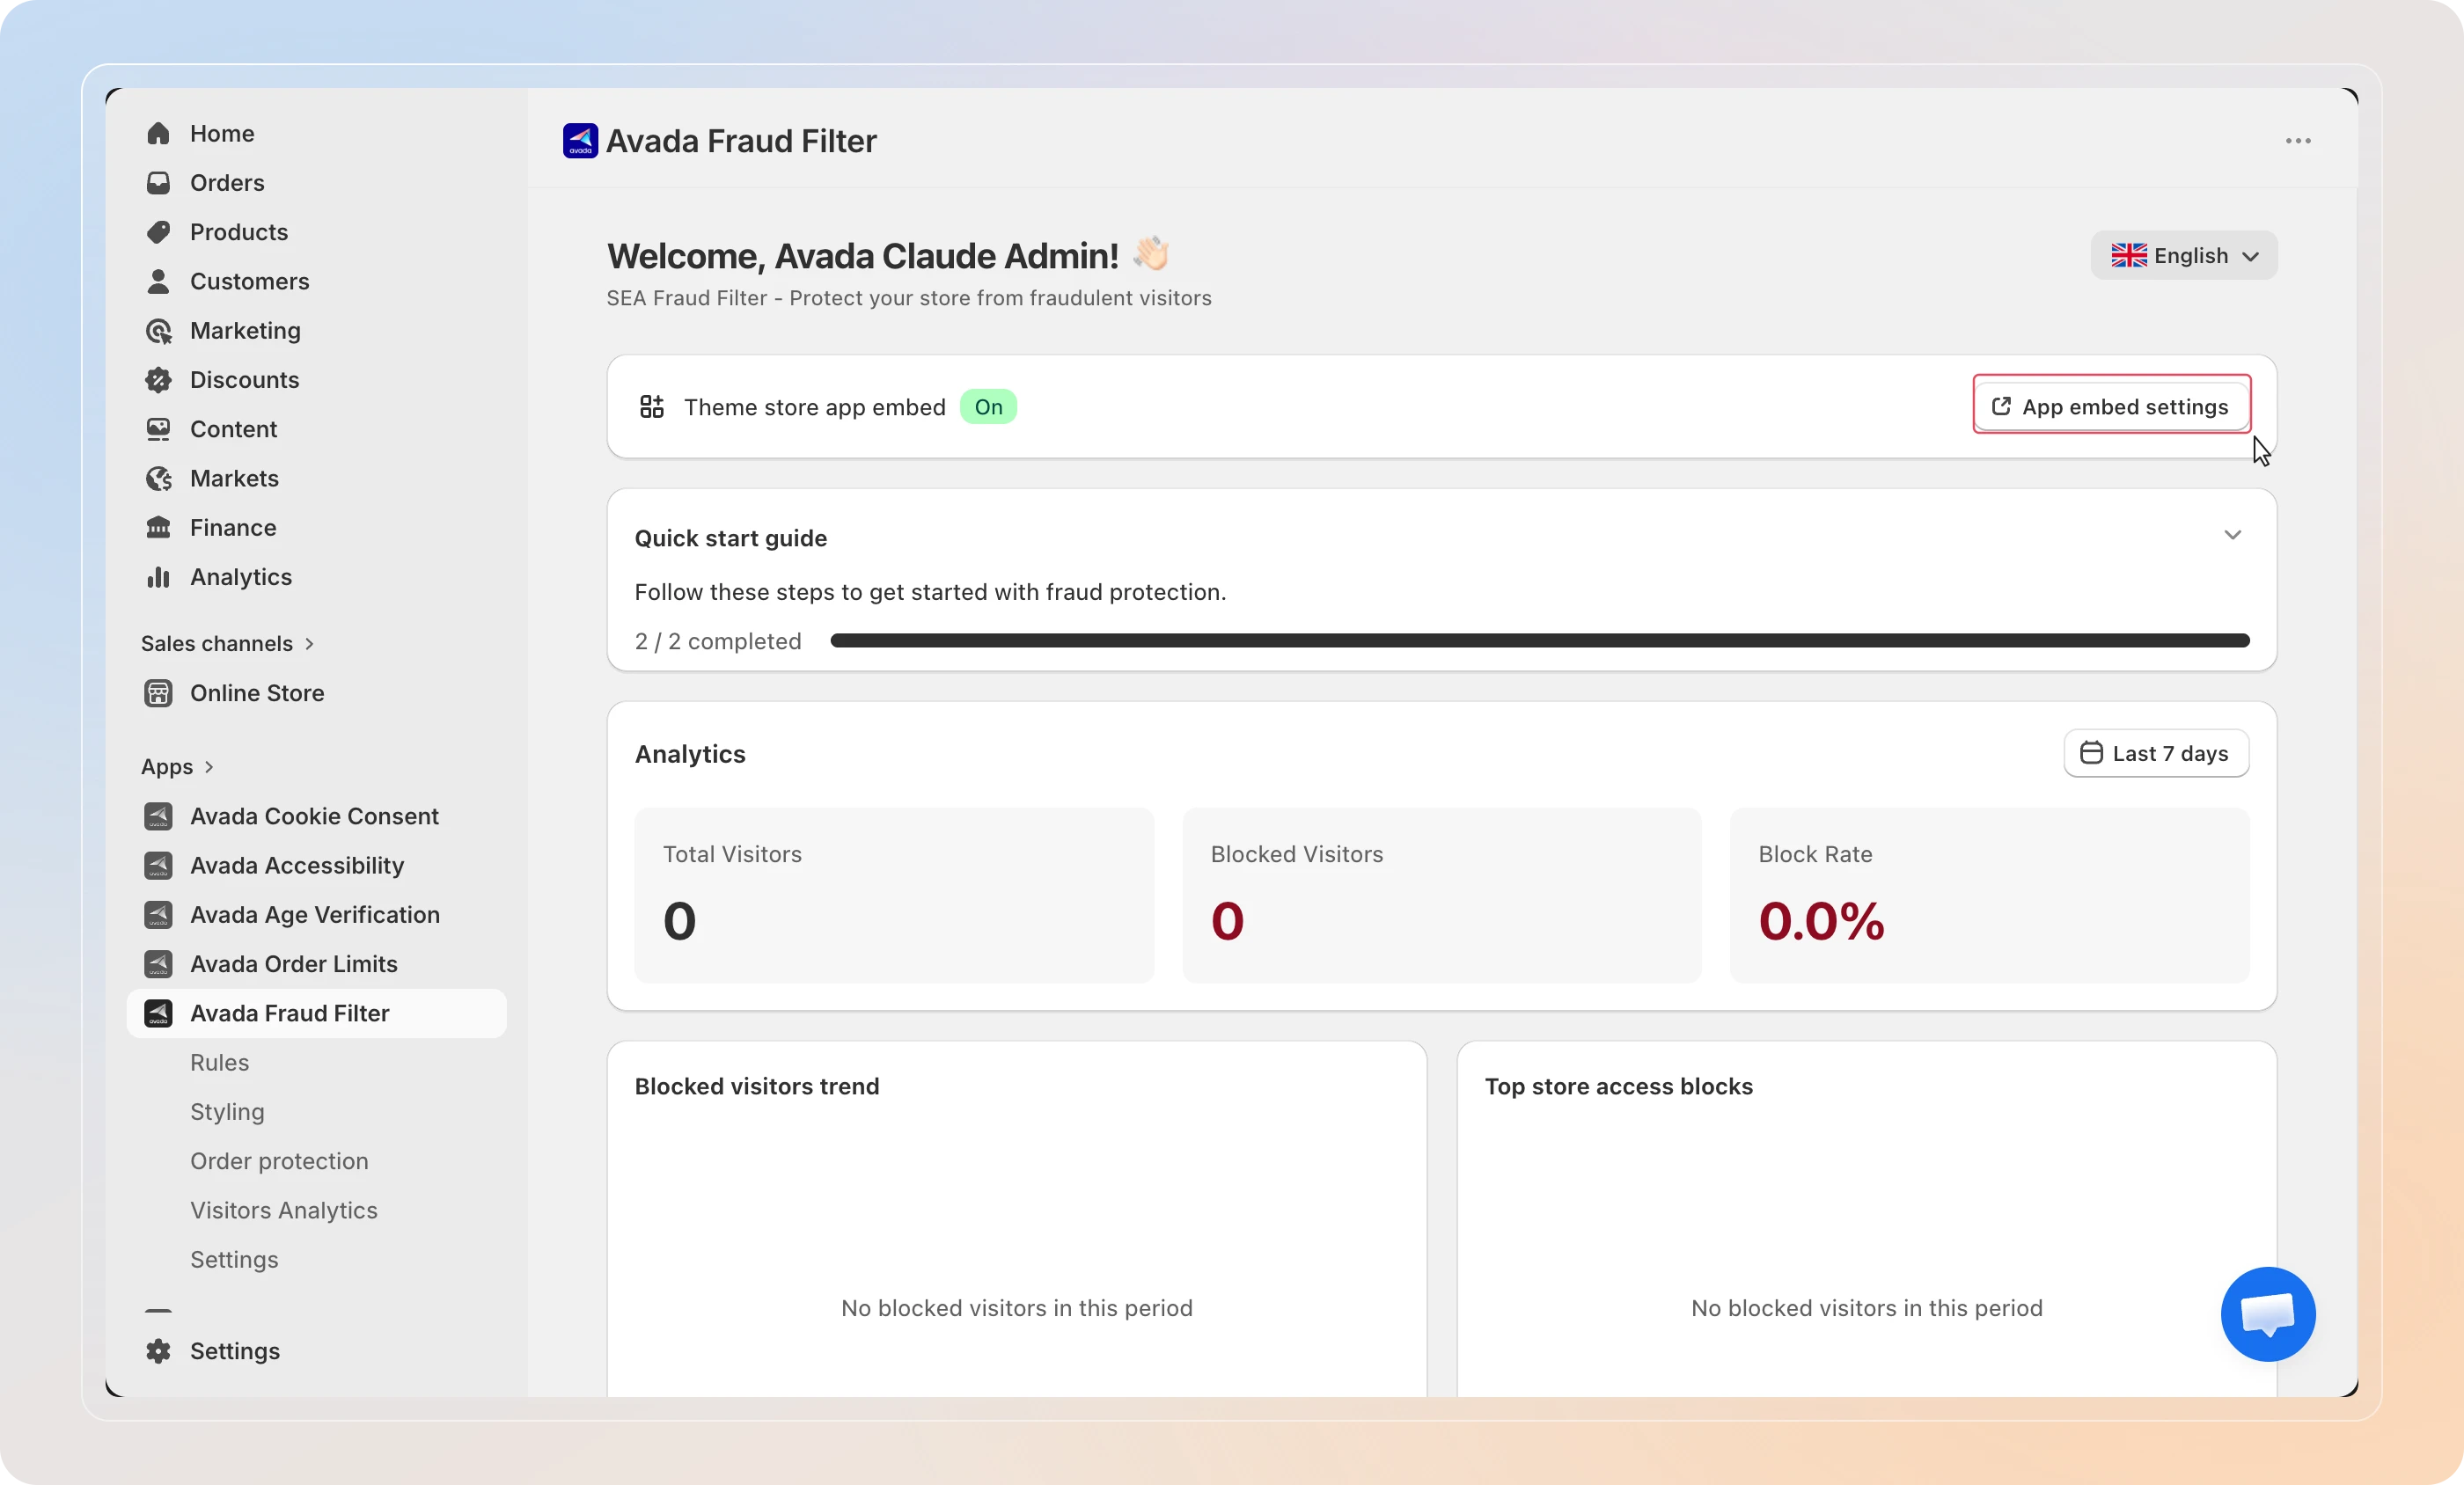Click the calendar icon in Last 7 days
The height and width of the screenshot is (1485, 2464).
click(x=2091, y=753)
